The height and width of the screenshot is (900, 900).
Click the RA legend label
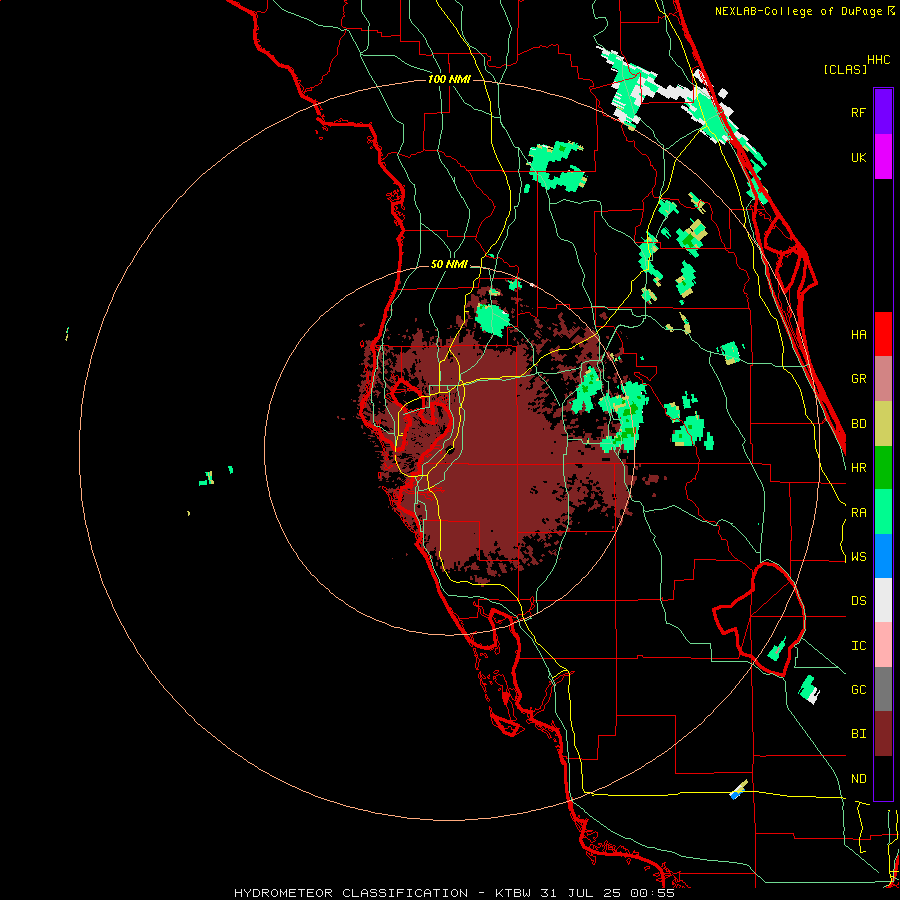tap(858, 513)
